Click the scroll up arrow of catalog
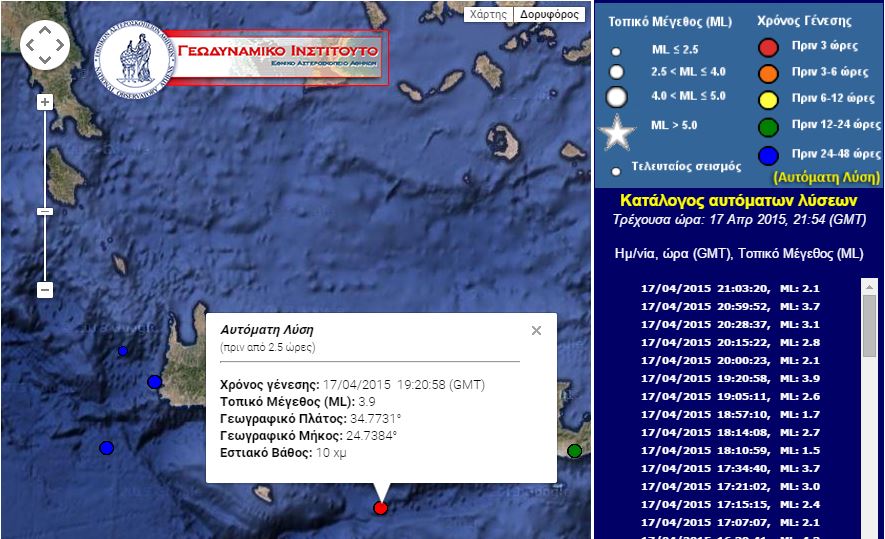Screen dimensions: 885x539 pyautogui.click(x=869, y=285)
